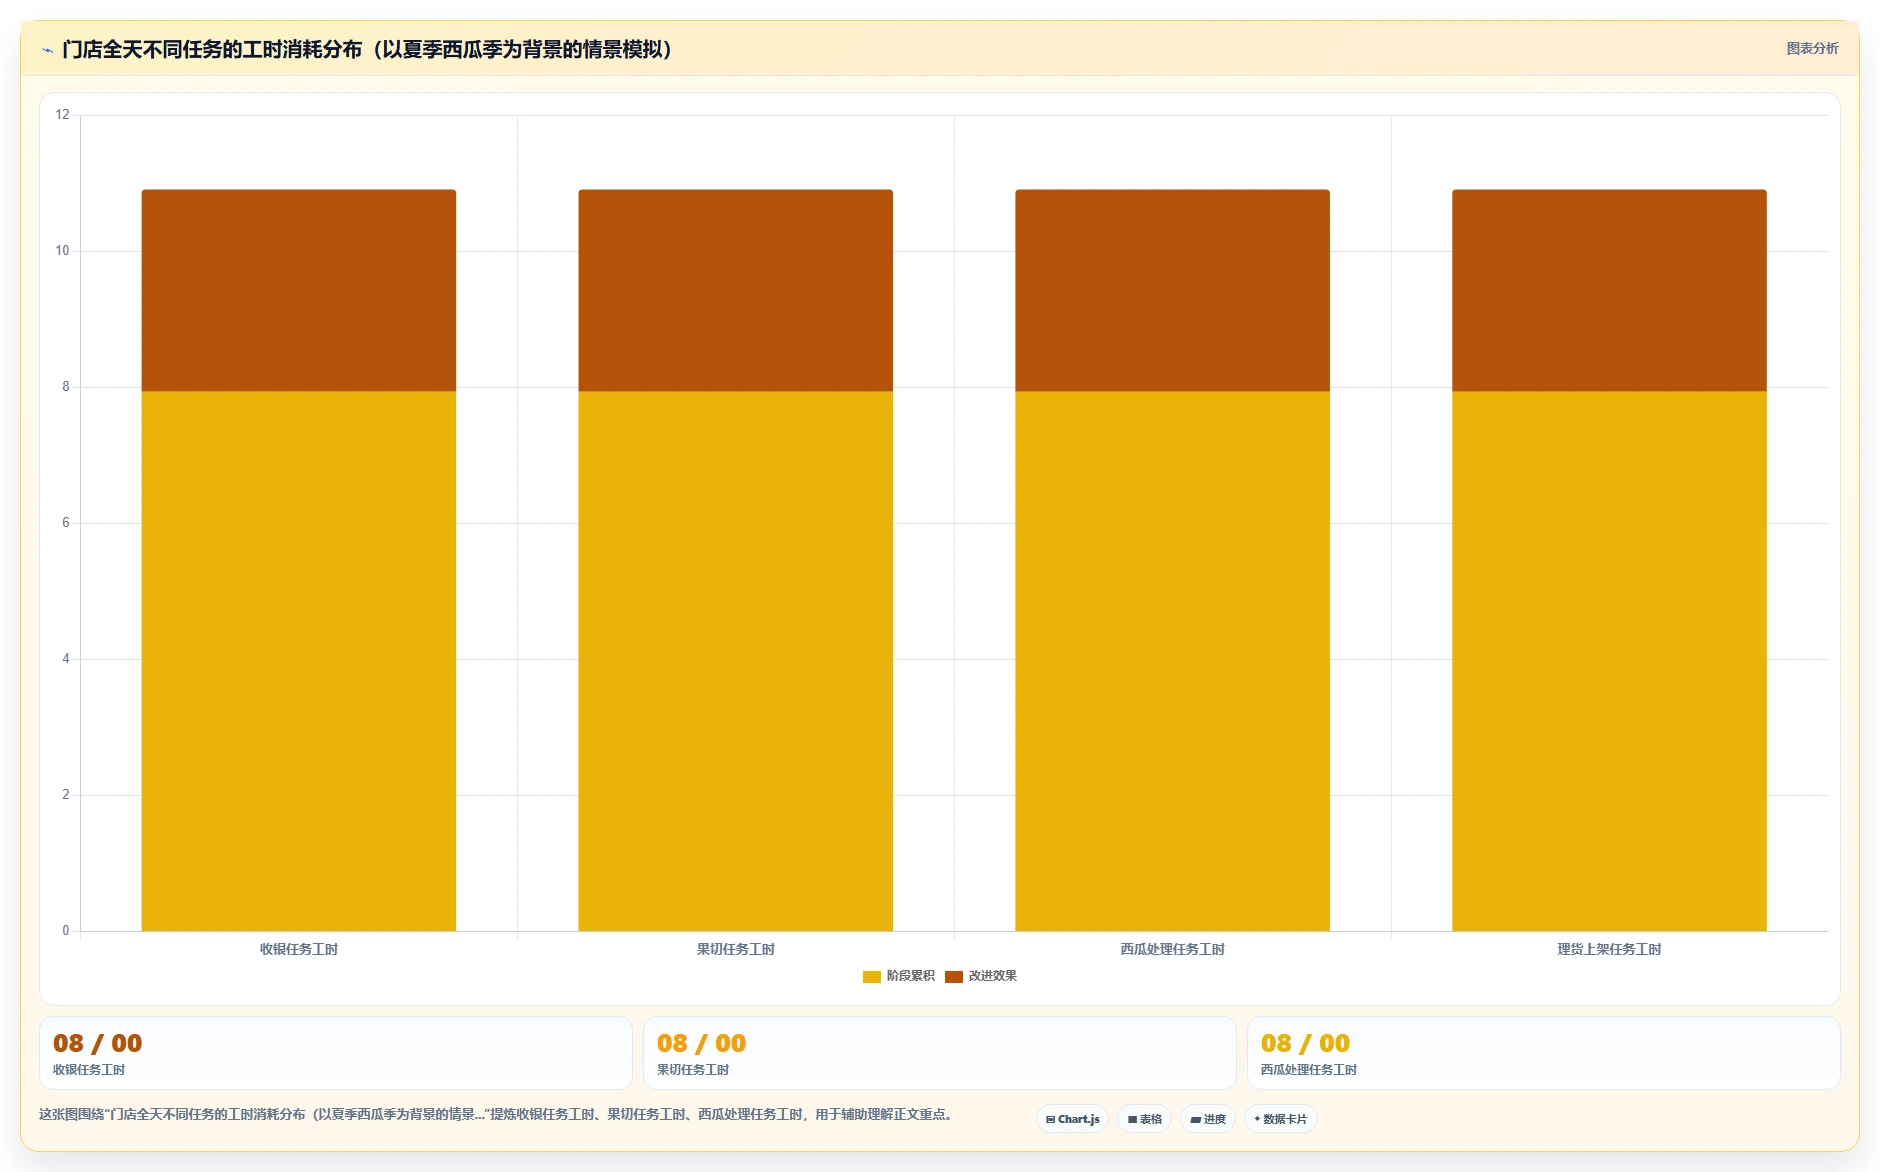Viewport: 1880px width, 1172px height.
Task: Click the description text starting 这张图围绕
Action: tap(497, 1114)
